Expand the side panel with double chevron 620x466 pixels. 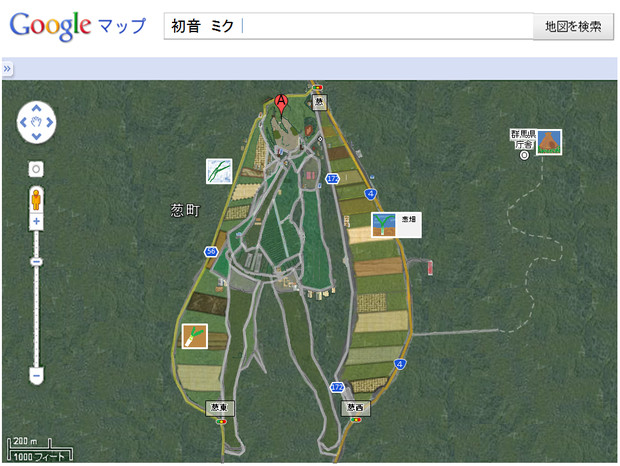click(7, 69)
